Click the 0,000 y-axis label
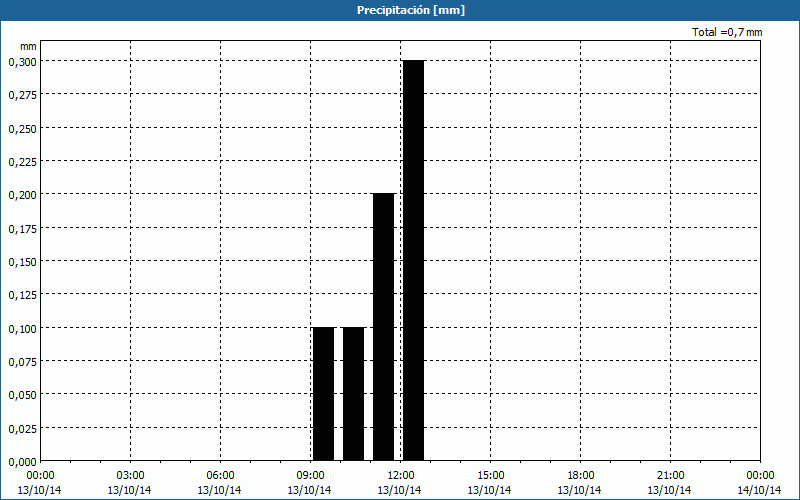The image size is (800, 500). point(22,462)
